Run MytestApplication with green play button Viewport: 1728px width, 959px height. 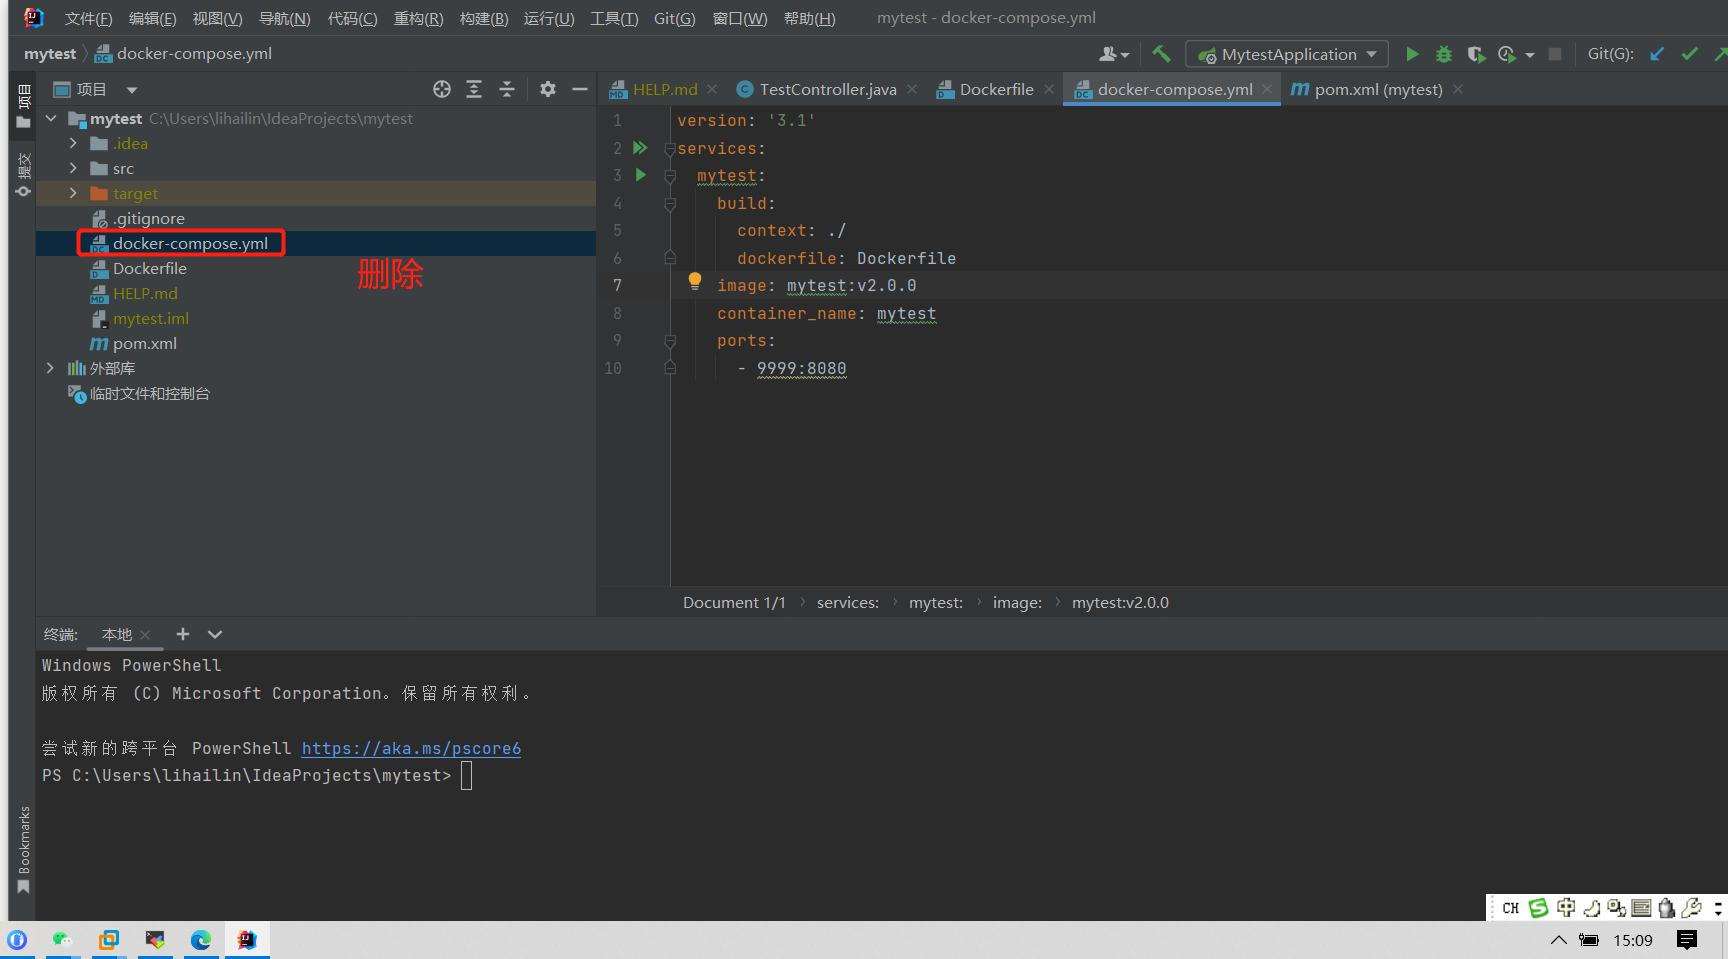click(1412, 54)
